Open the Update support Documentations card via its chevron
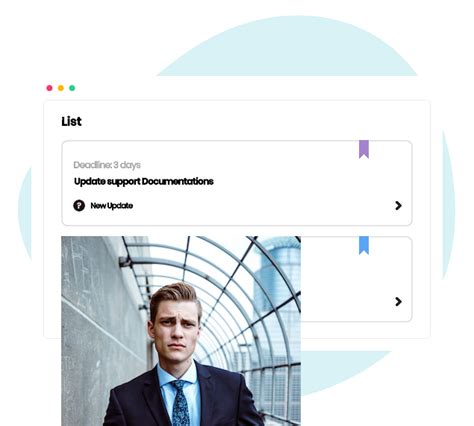Image resolution: width=474 pixels, height=426 pixels. point(398,205)
